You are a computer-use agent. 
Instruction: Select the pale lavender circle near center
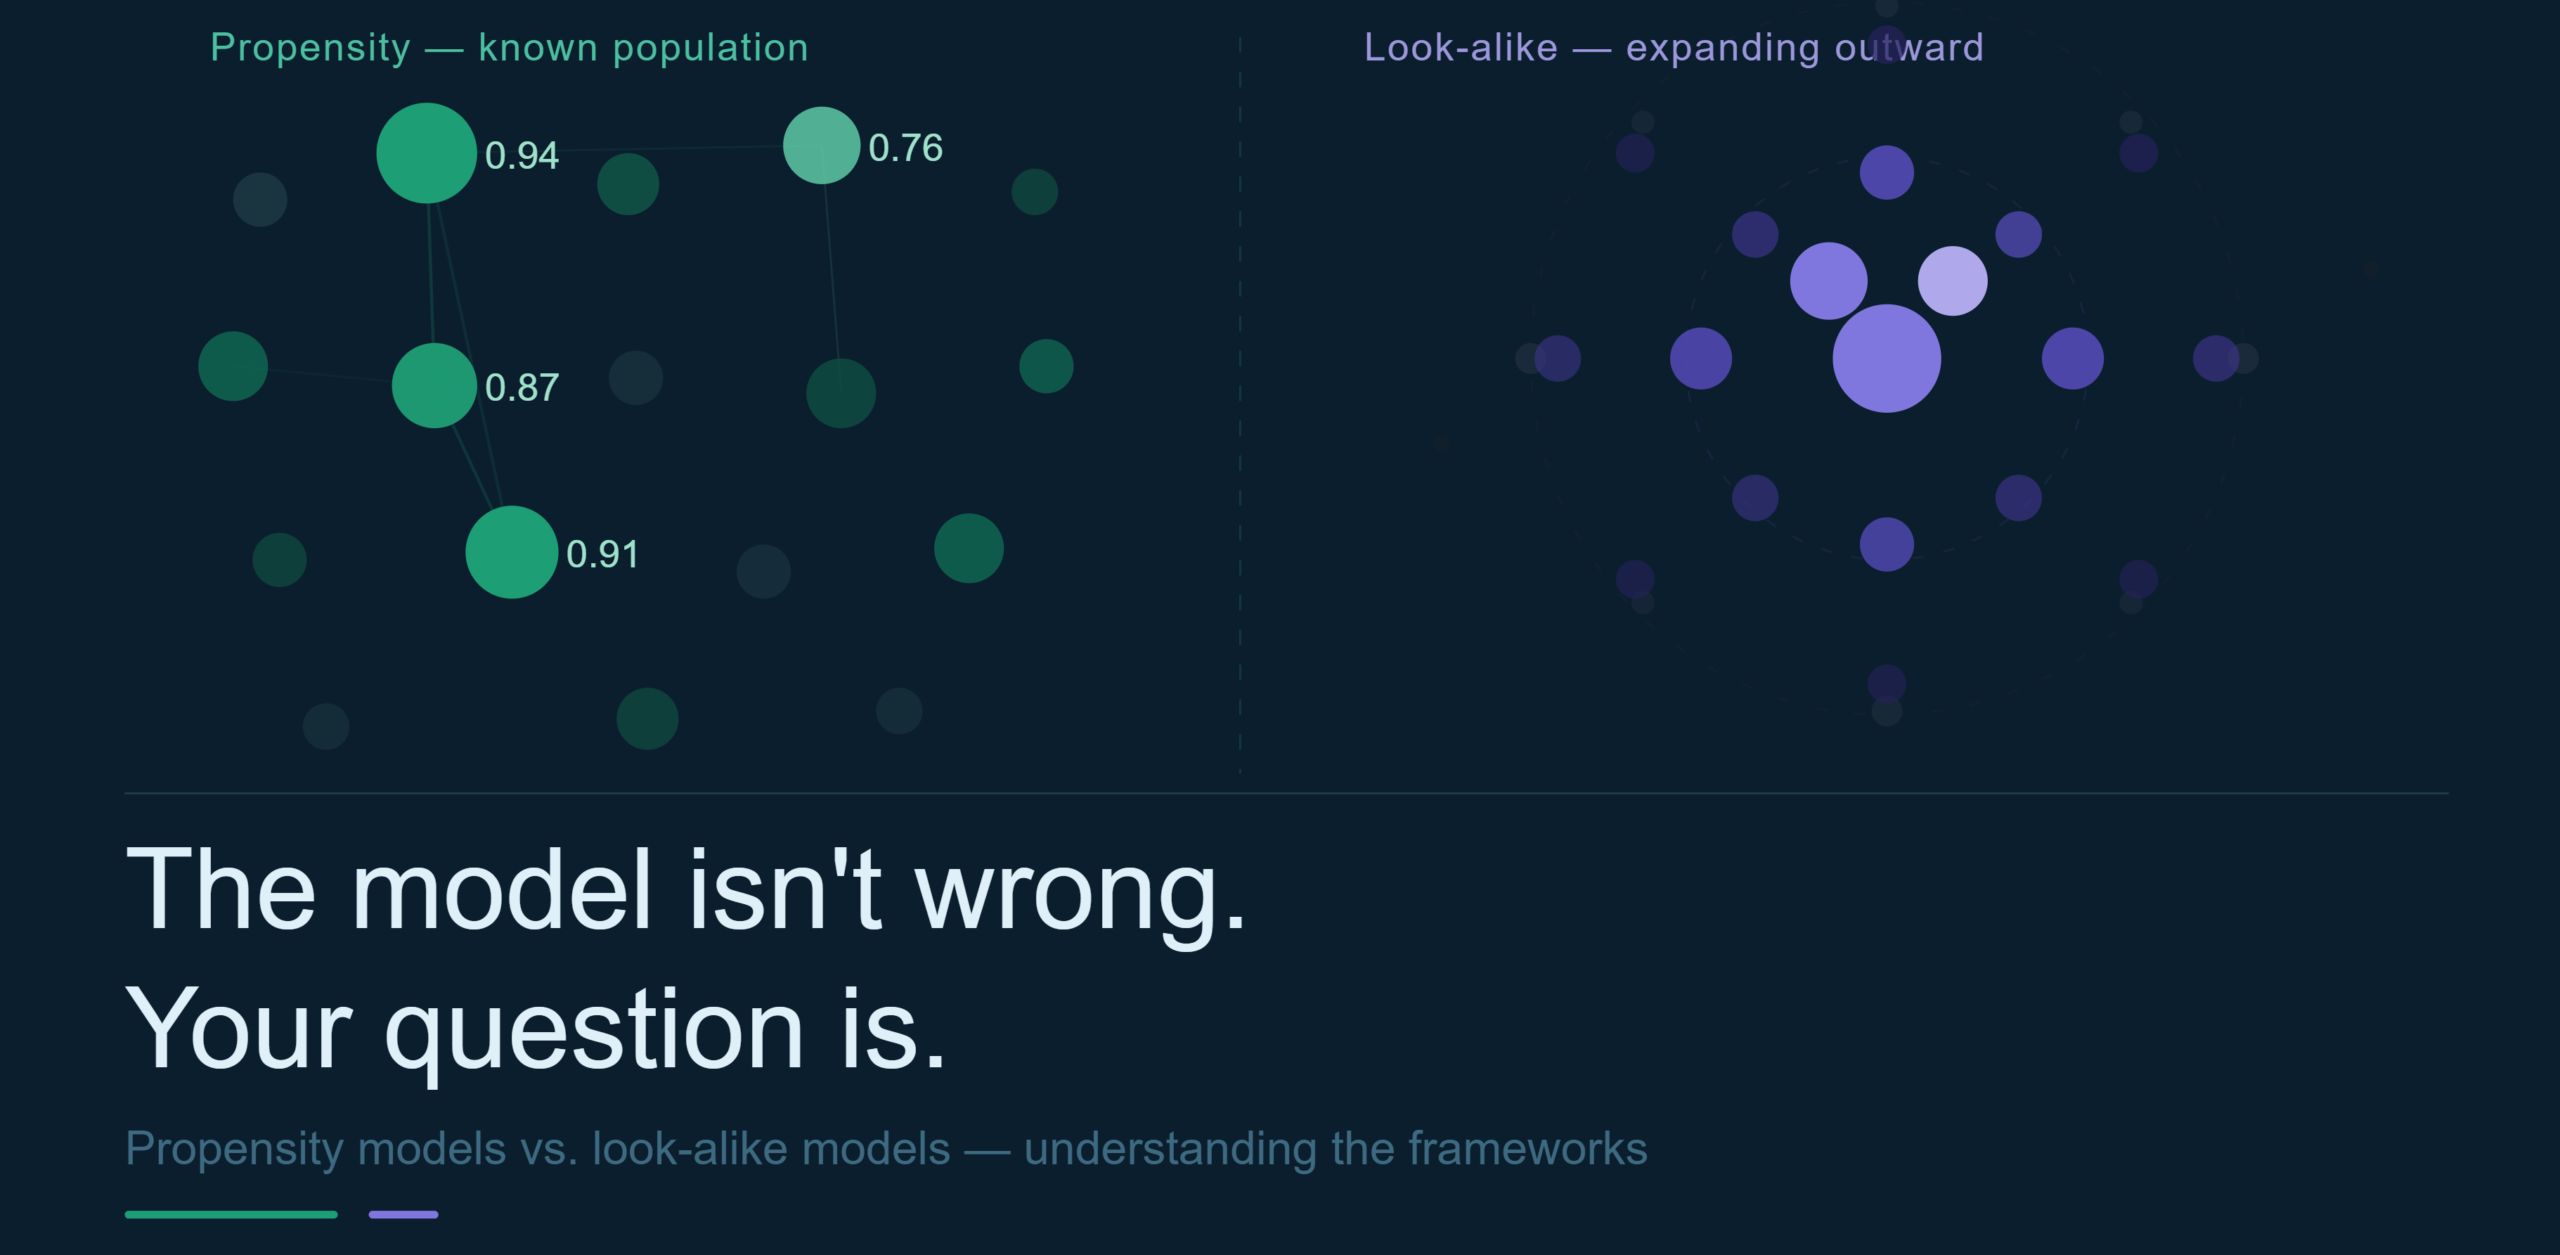tap(1952, 281)
